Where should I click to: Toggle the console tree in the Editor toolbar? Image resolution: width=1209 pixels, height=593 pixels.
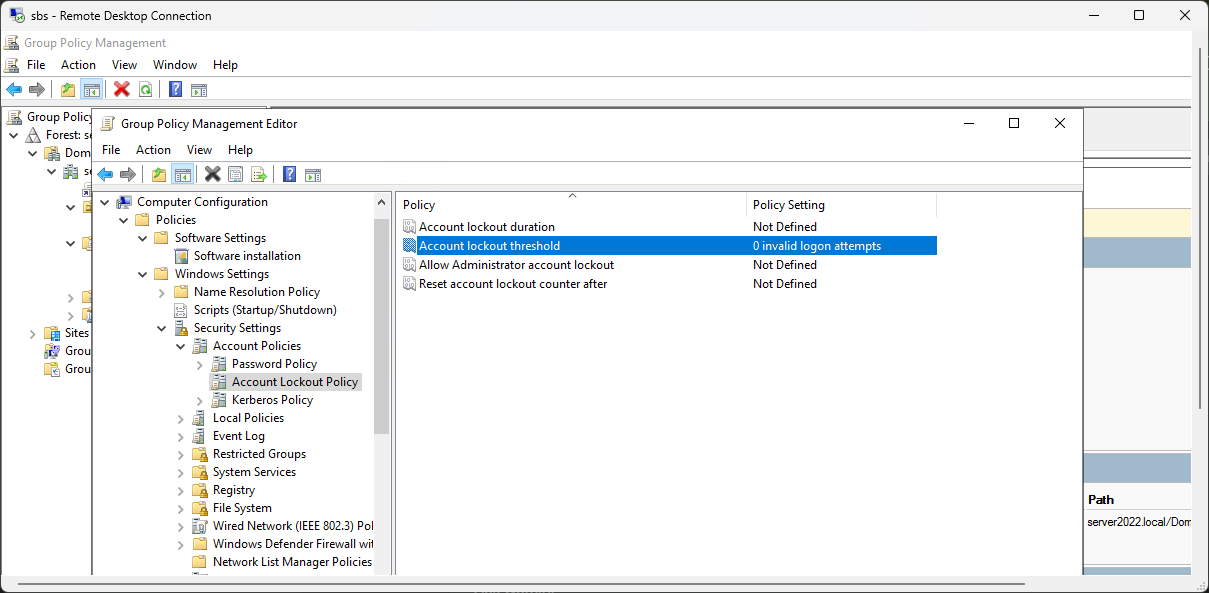(x=183, y=174)
